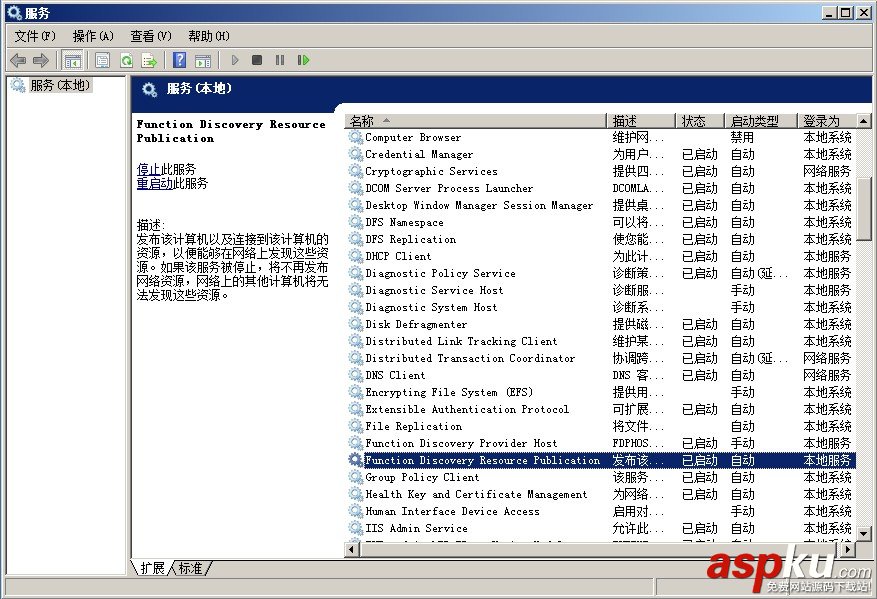Select Encrypting File System (EFS) row

pyautogui.click(x=600, y=392)
